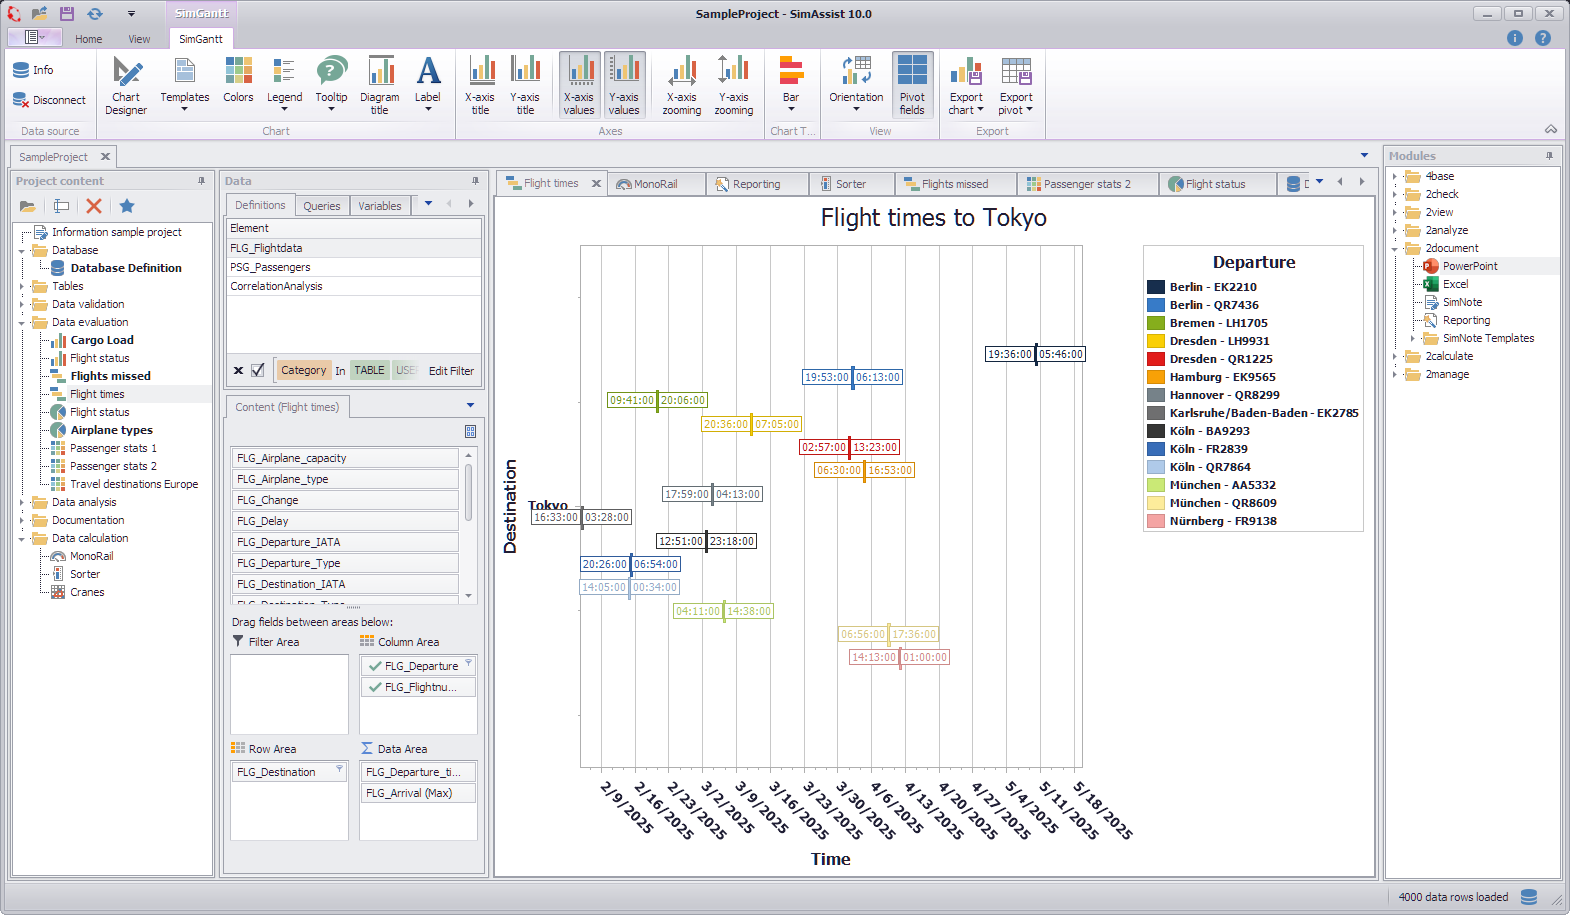Screen dimensions: 1570x915
Task: Open the Export chart dropdown
Action: pyautogui.click(x=966, y=85)
